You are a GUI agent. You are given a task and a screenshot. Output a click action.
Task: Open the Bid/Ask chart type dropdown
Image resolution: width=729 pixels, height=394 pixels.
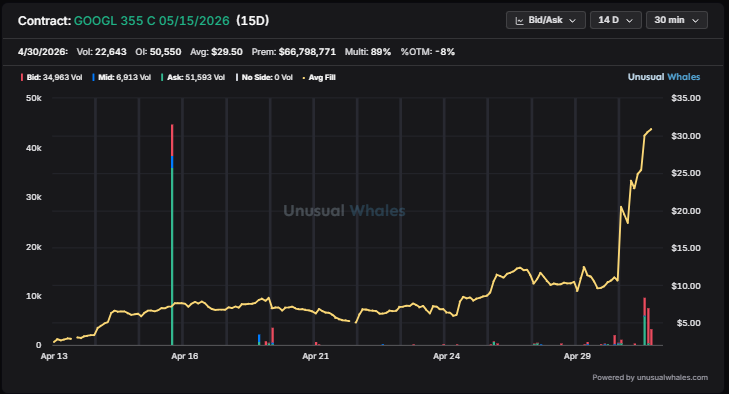(x=545, y=20)
